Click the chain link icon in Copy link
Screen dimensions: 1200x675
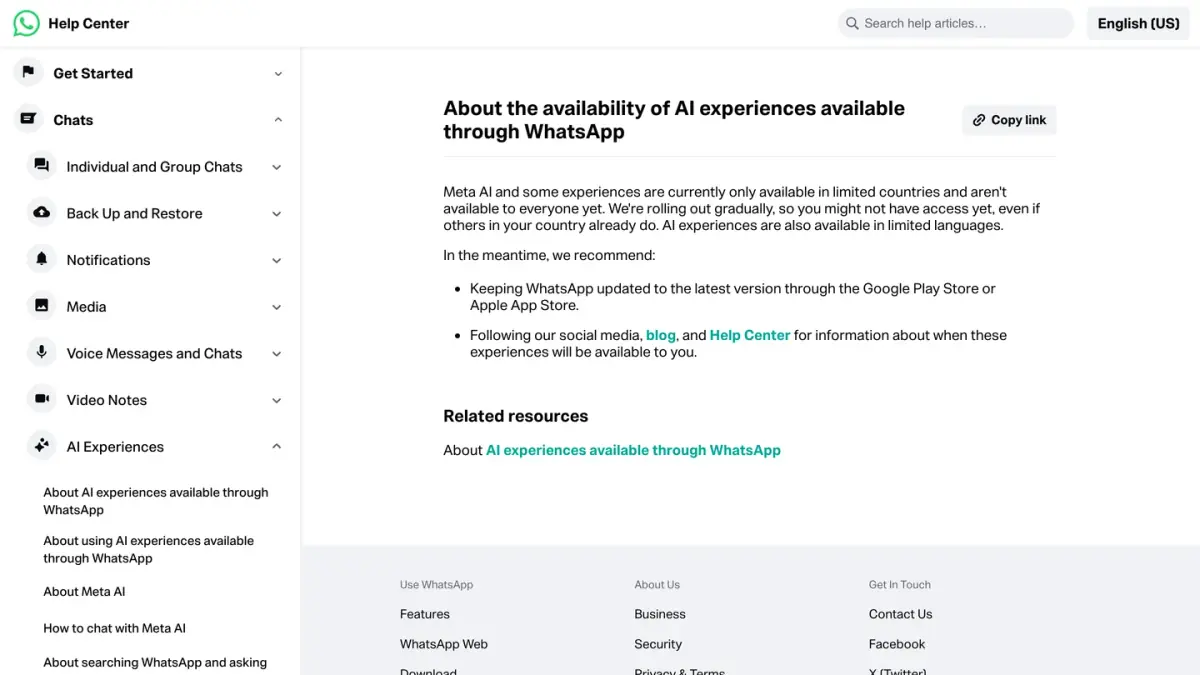(979, 120)
